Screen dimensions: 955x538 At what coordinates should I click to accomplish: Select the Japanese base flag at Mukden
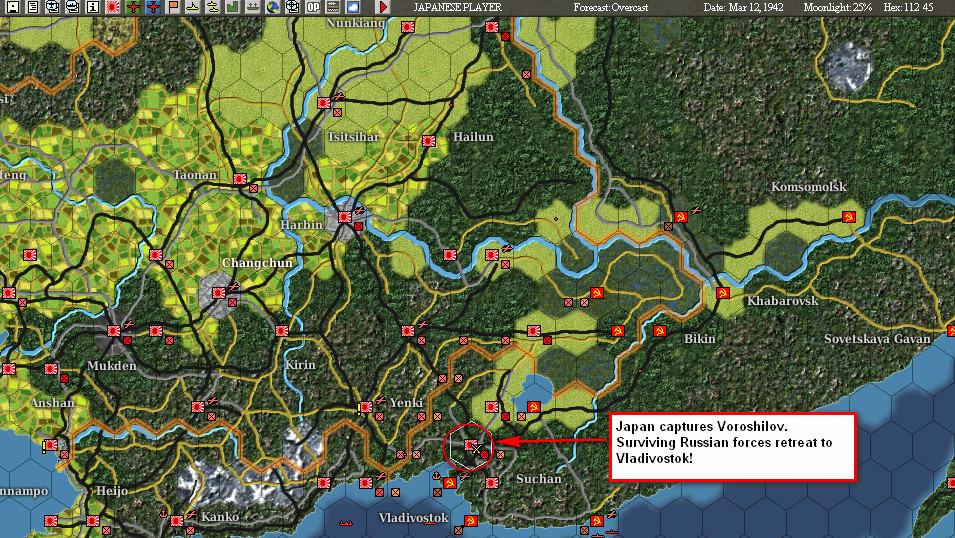coord(114,331)
